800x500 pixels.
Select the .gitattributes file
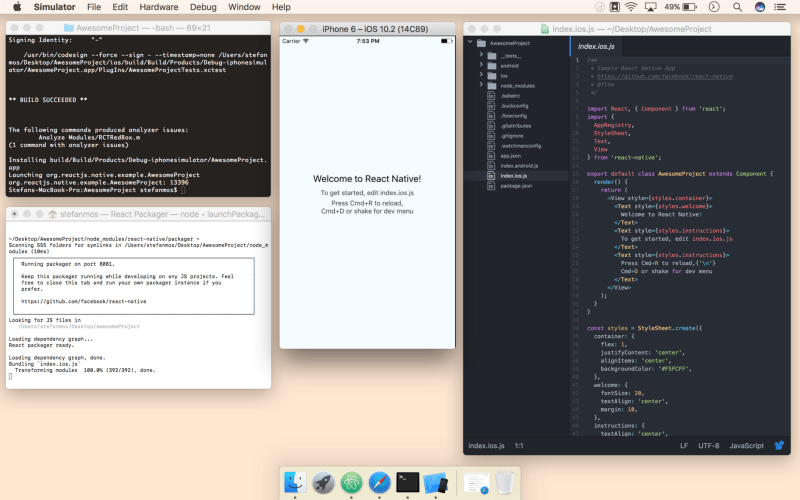coord(516,126)
